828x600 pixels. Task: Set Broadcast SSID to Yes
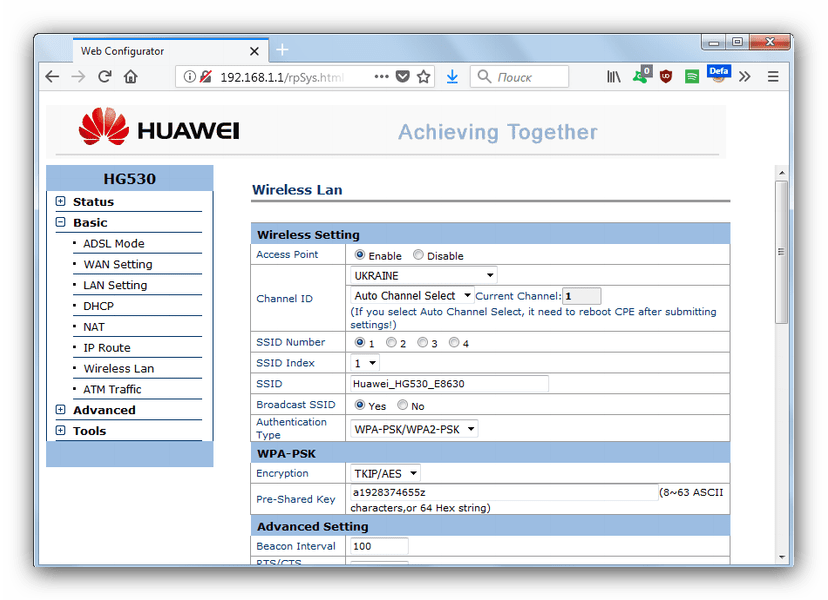click(x=360, y=405)
